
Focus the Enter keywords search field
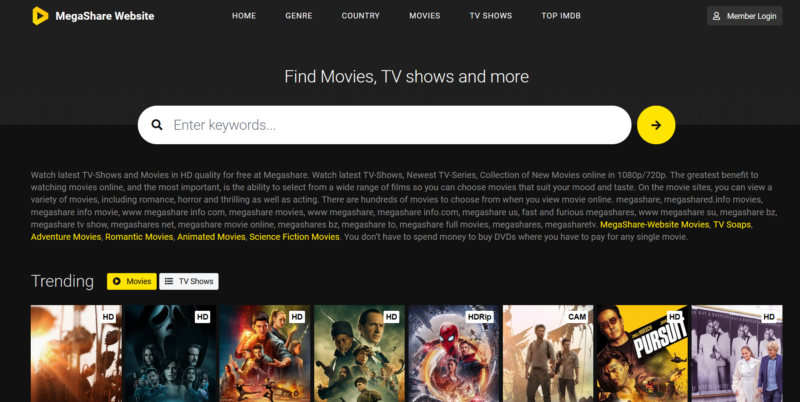click(x=384, y=125)
